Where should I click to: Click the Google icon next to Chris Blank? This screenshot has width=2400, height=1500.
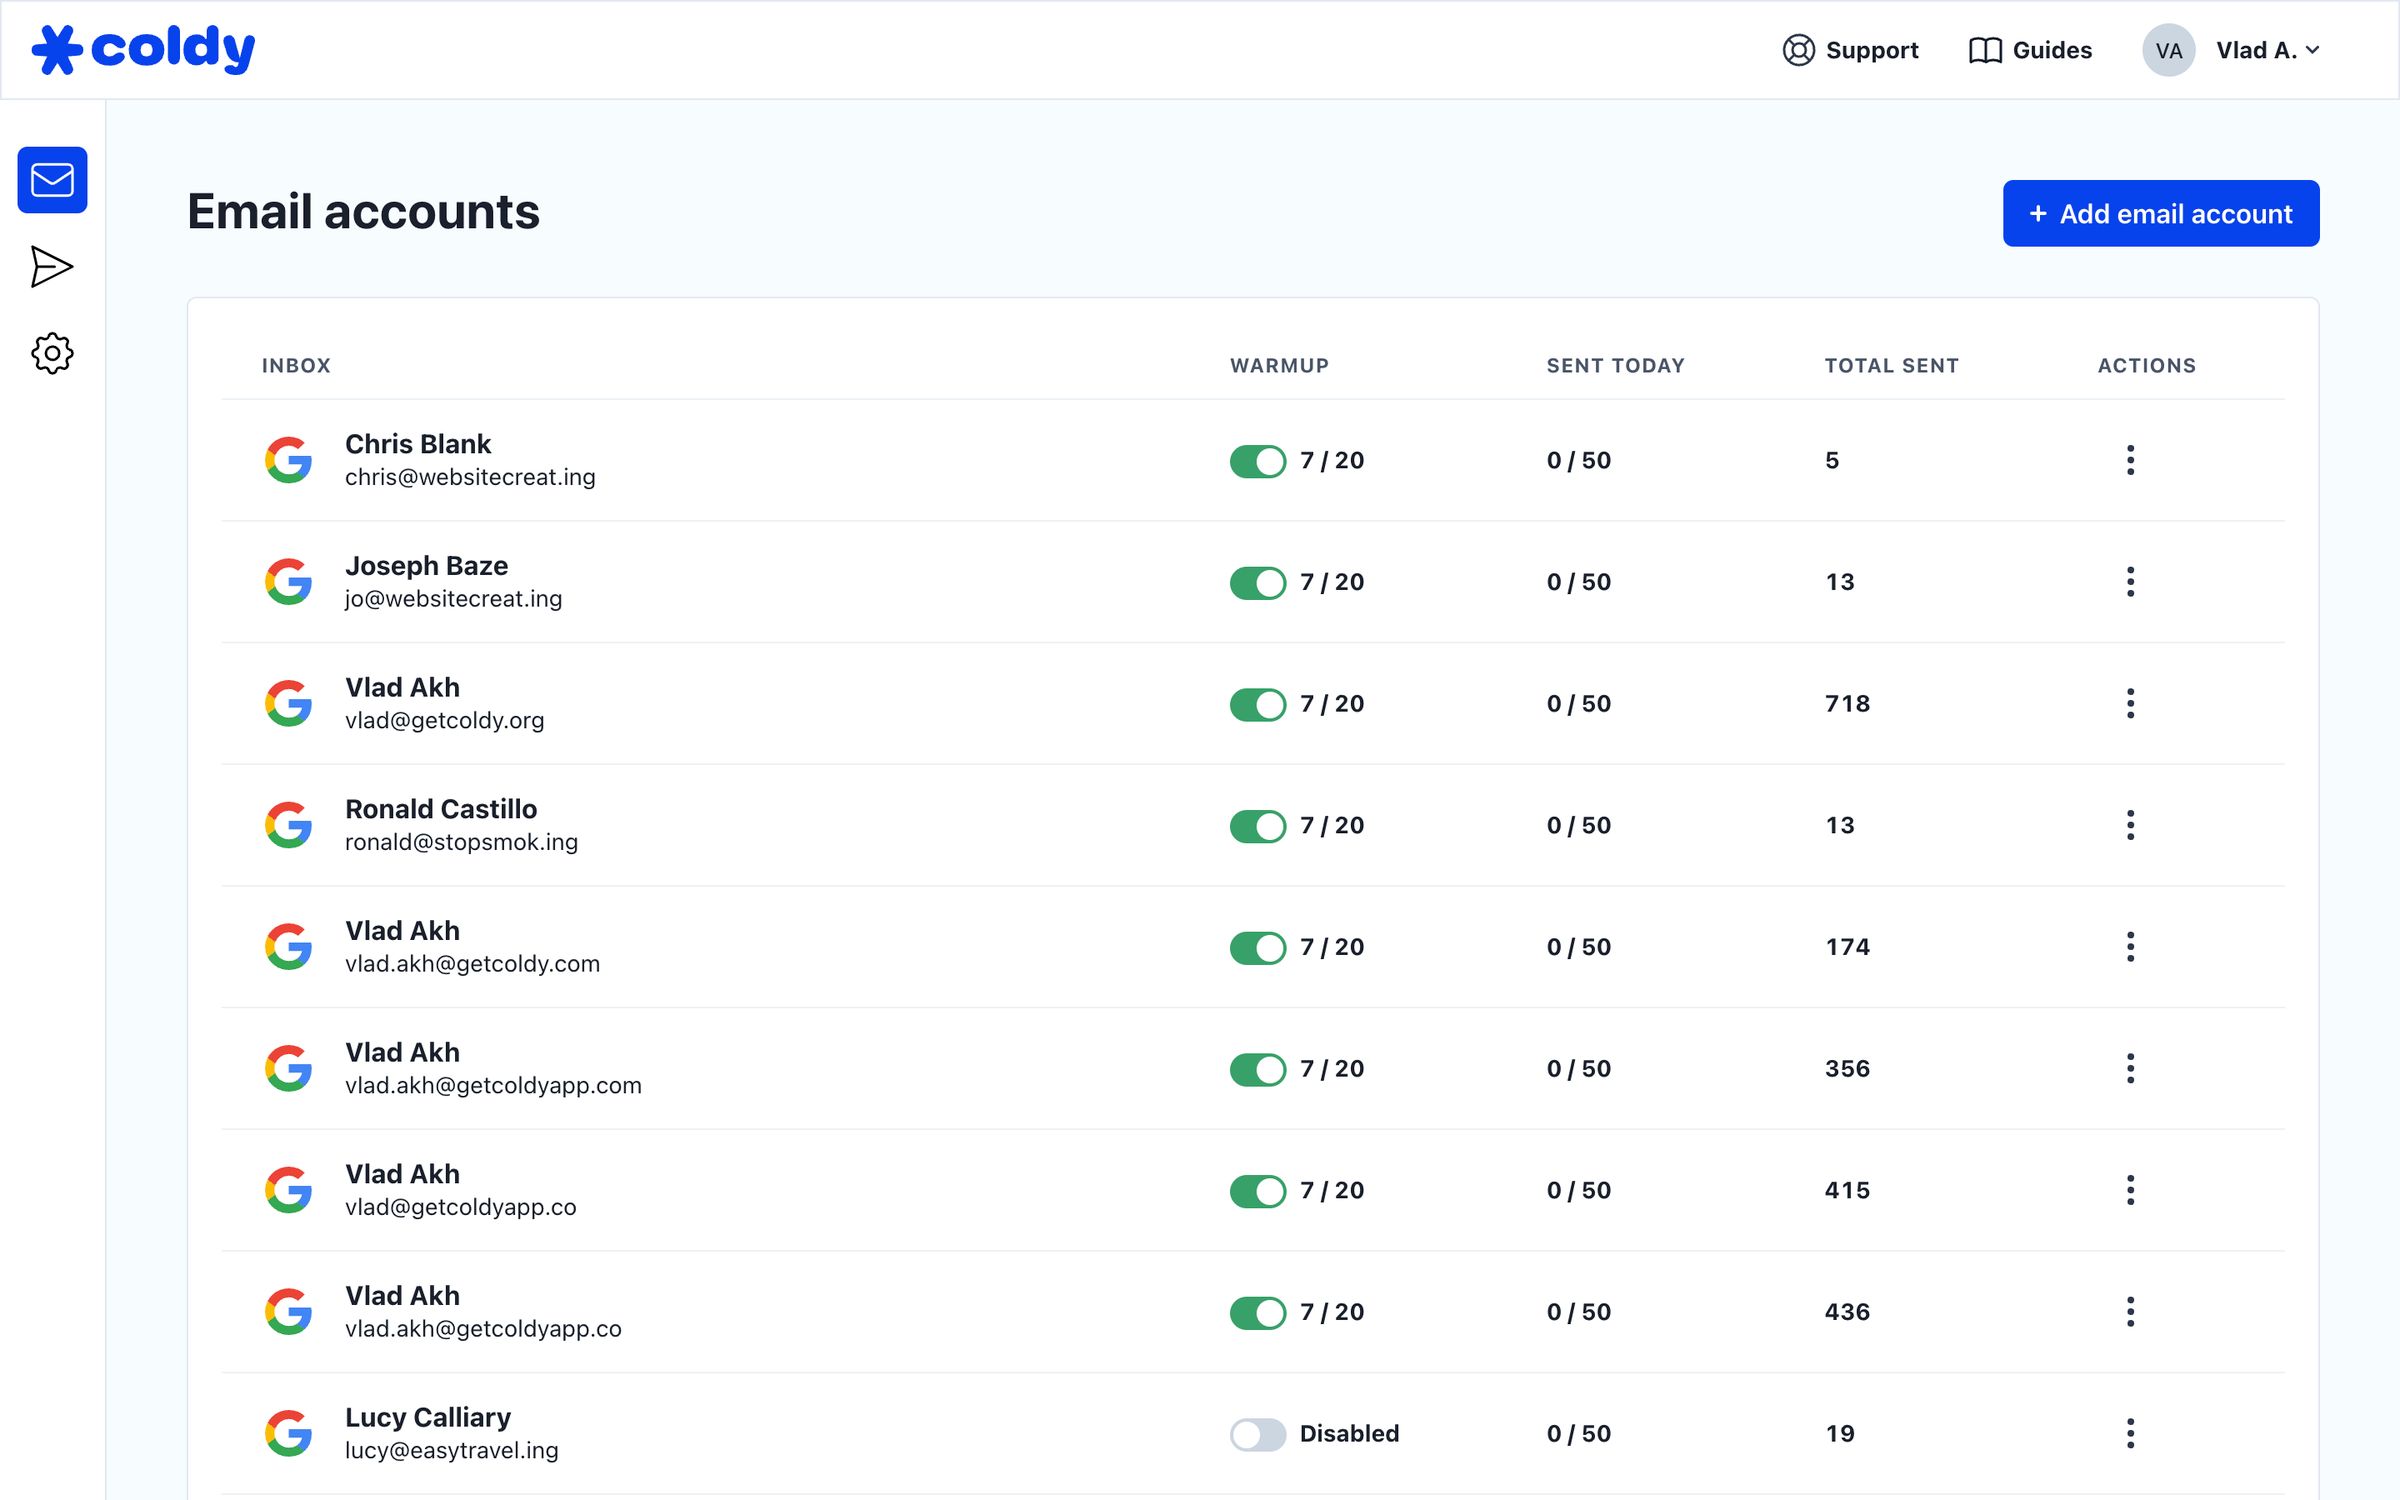[x=287, y=460]
